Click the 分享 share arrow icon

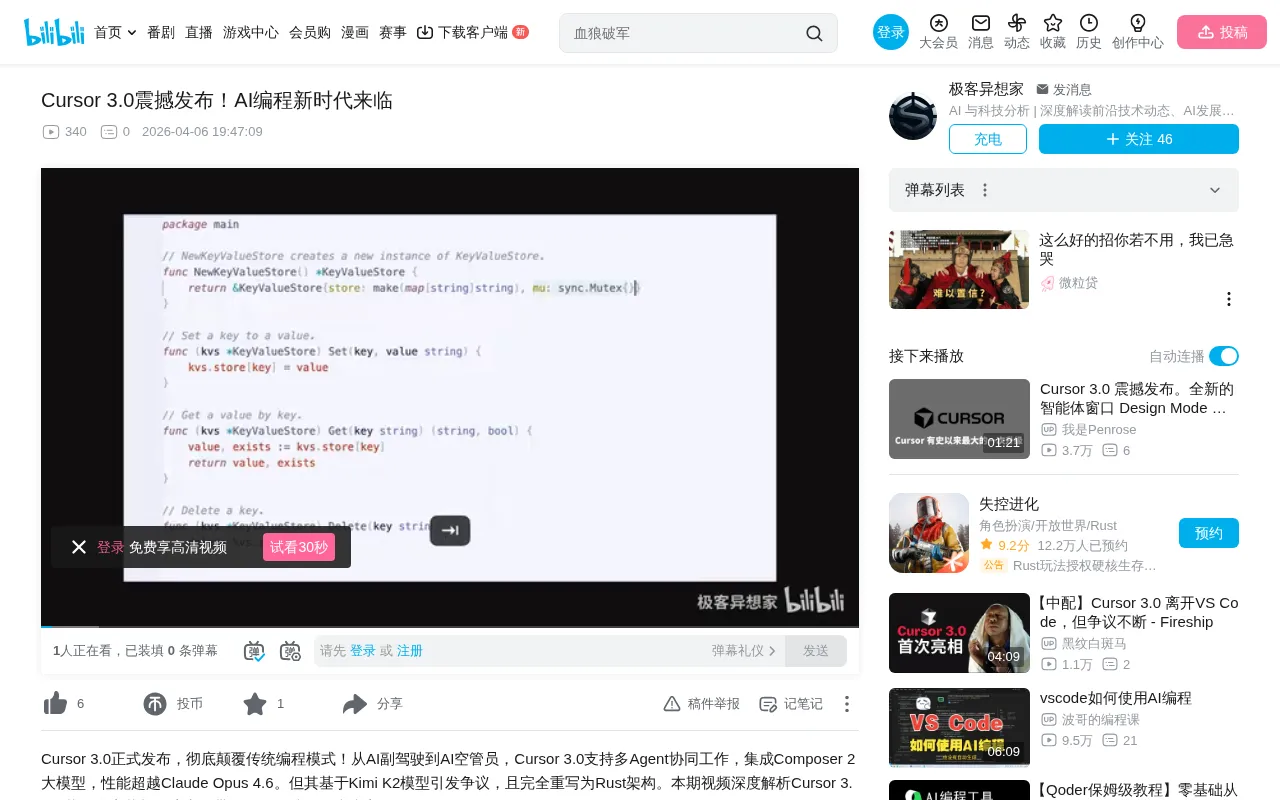[x=355, y=704]
